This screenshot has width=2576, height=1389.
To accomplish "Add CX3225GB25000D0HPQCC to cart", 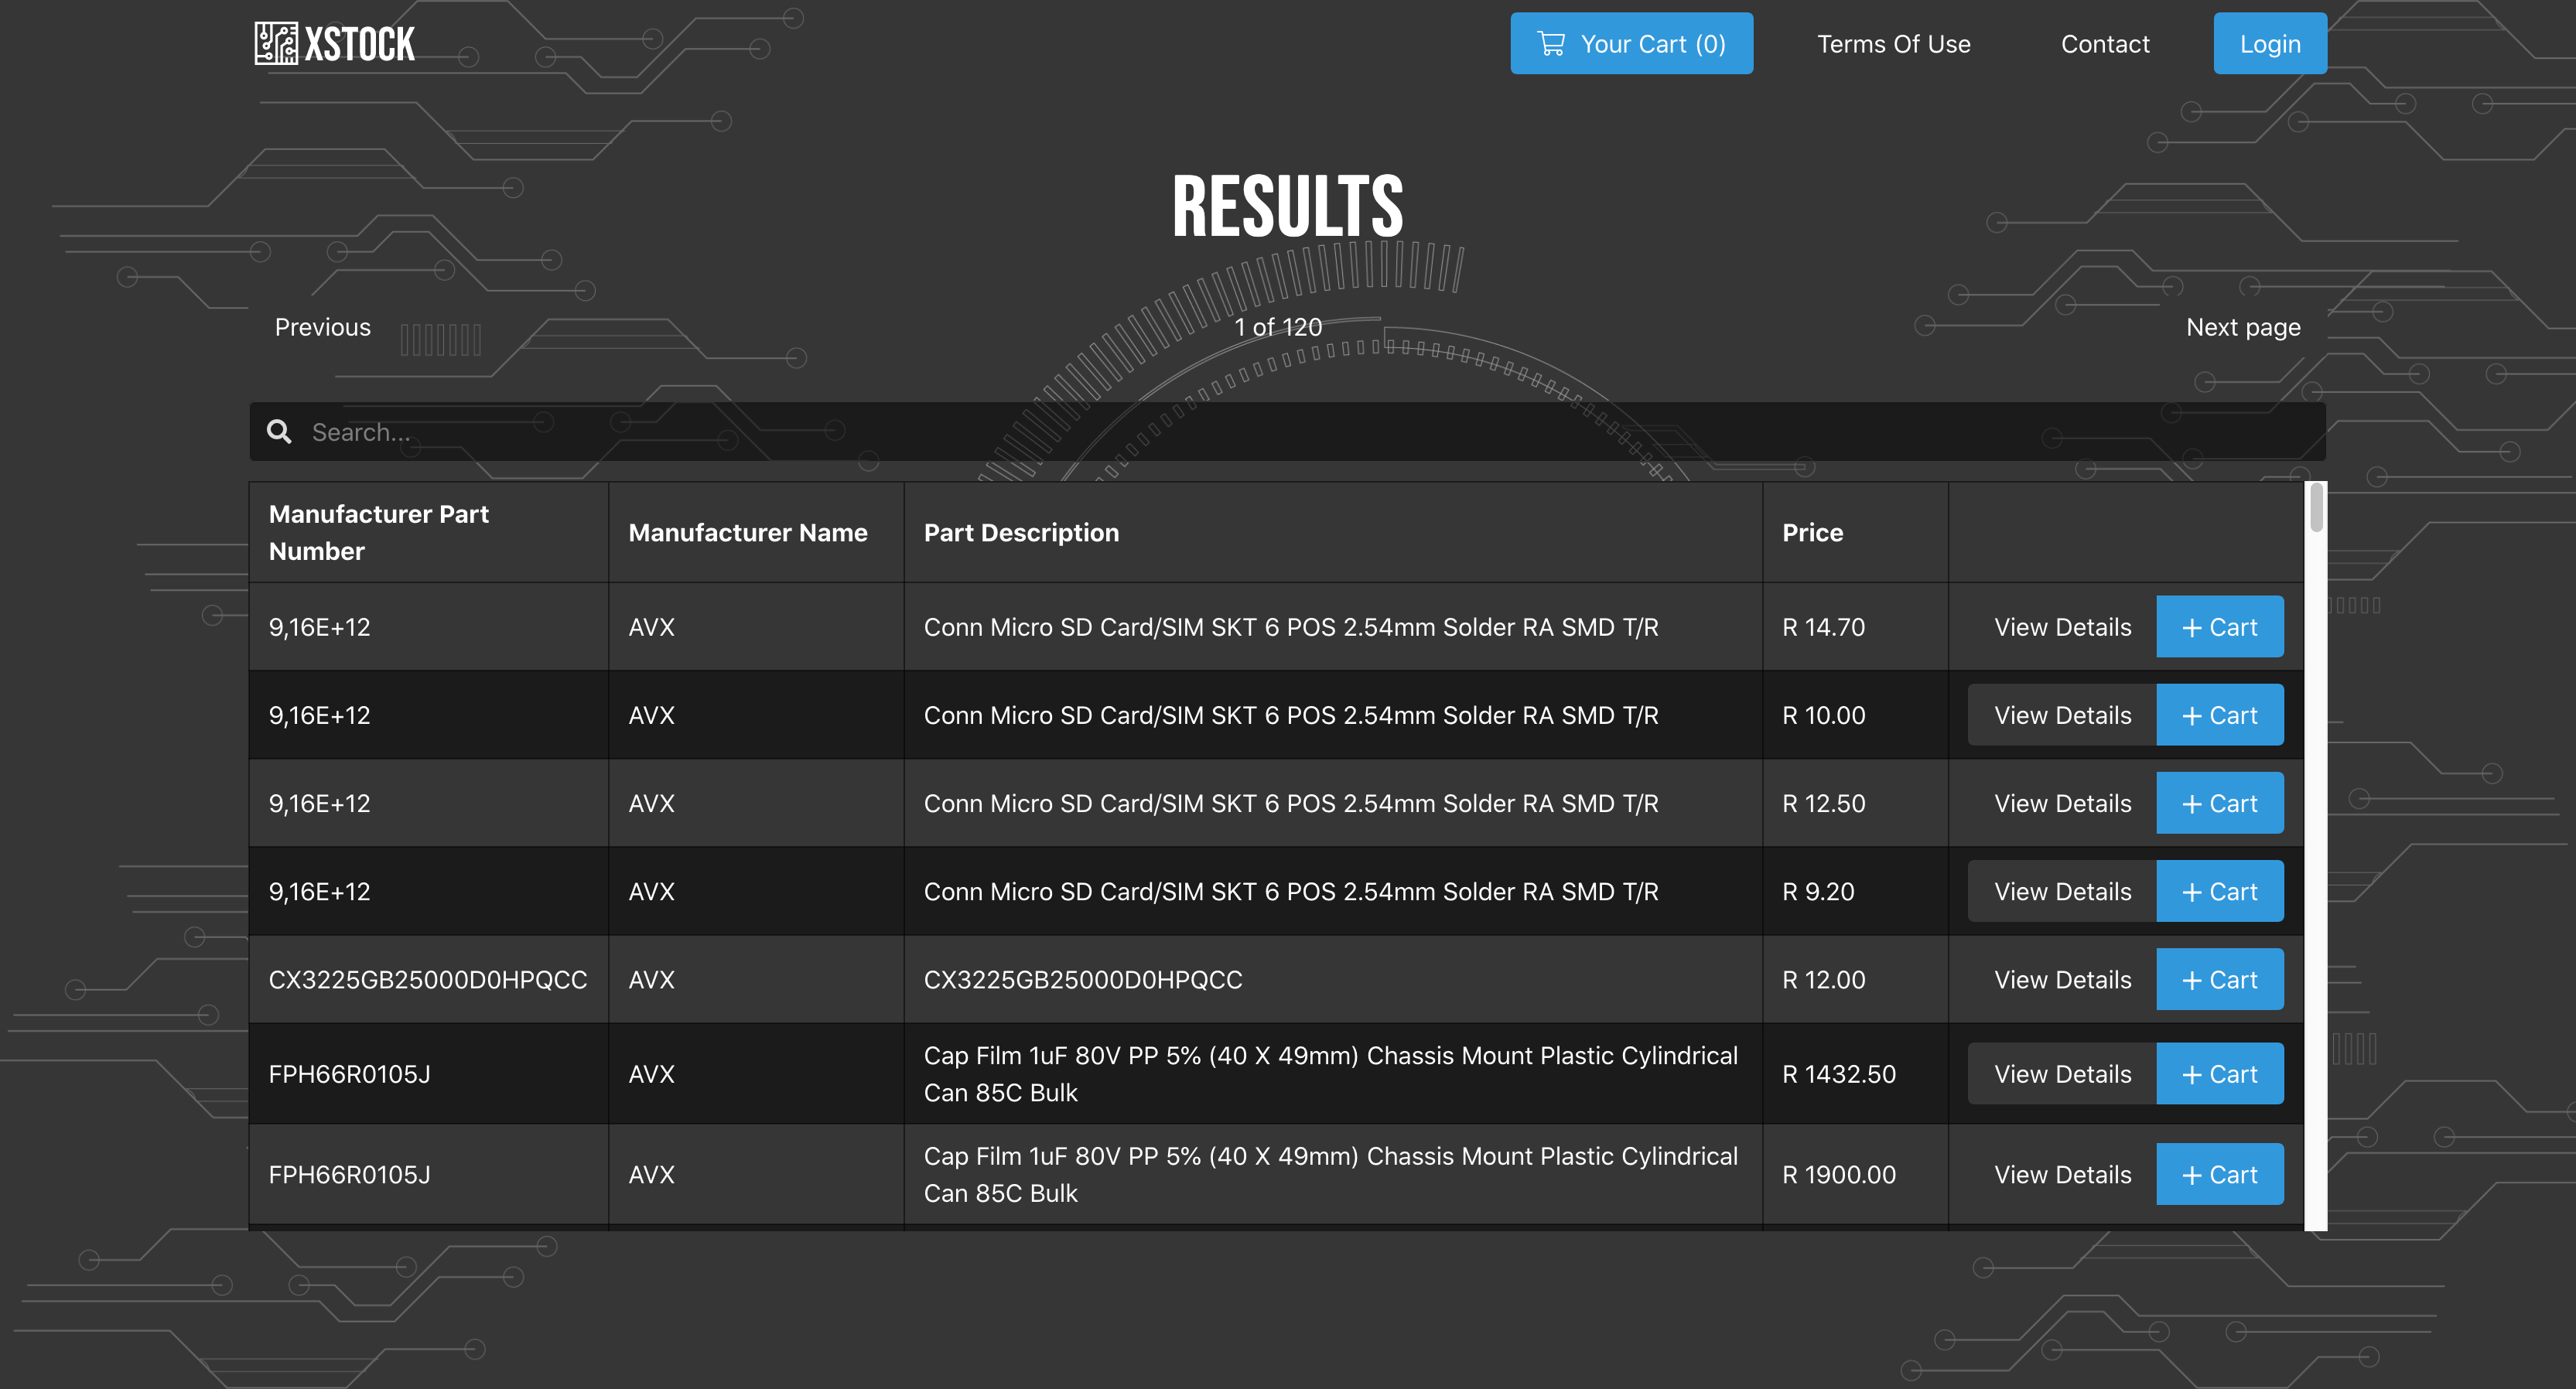I will point(2219,980).
